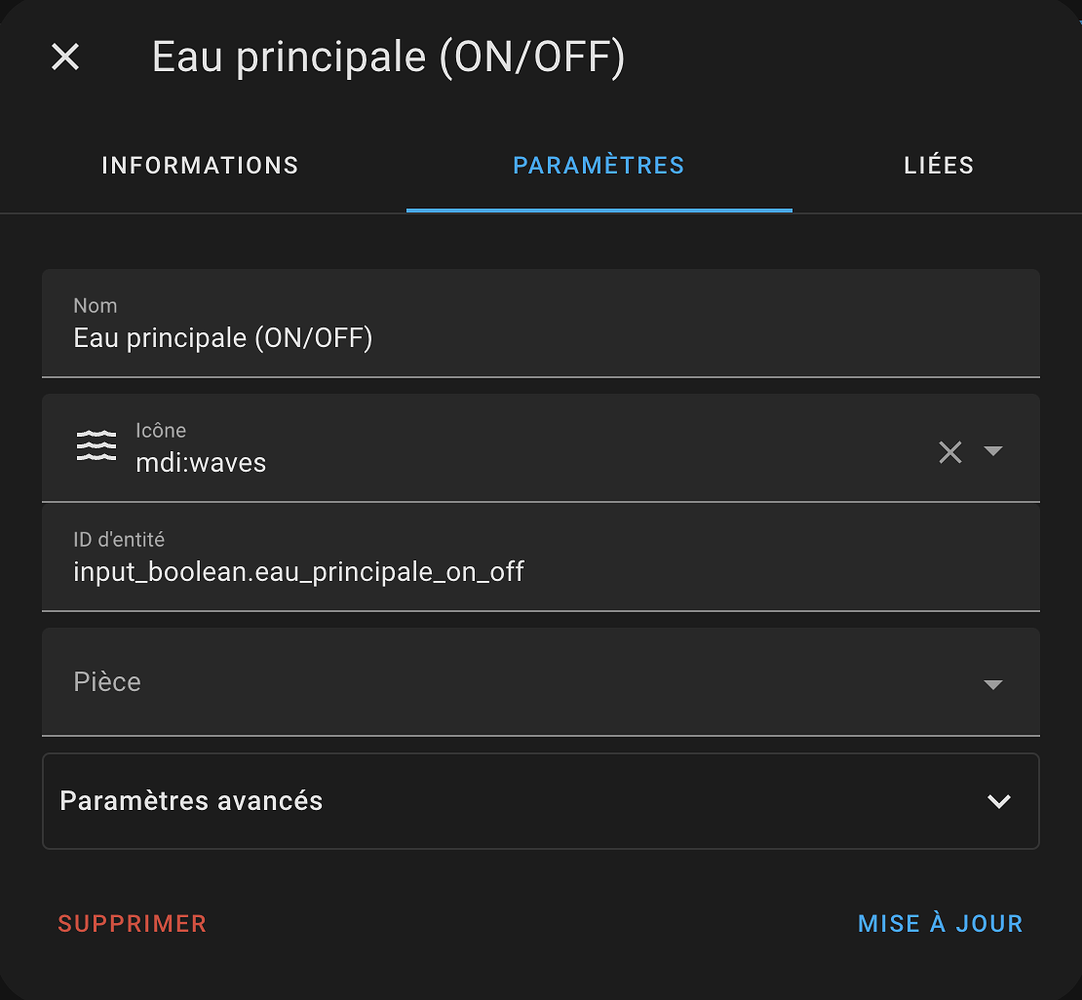Screen dimensions: 1082x1000
Task: Click the Paramètres avancés section label
Action: 192,801
